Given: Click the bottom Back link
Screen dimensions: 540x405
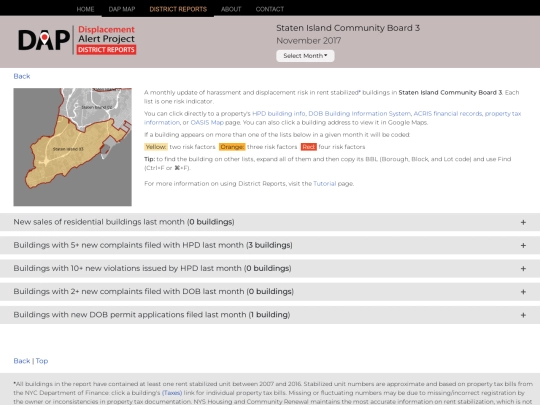Looking at the screenshot, I should coord(22,361).
